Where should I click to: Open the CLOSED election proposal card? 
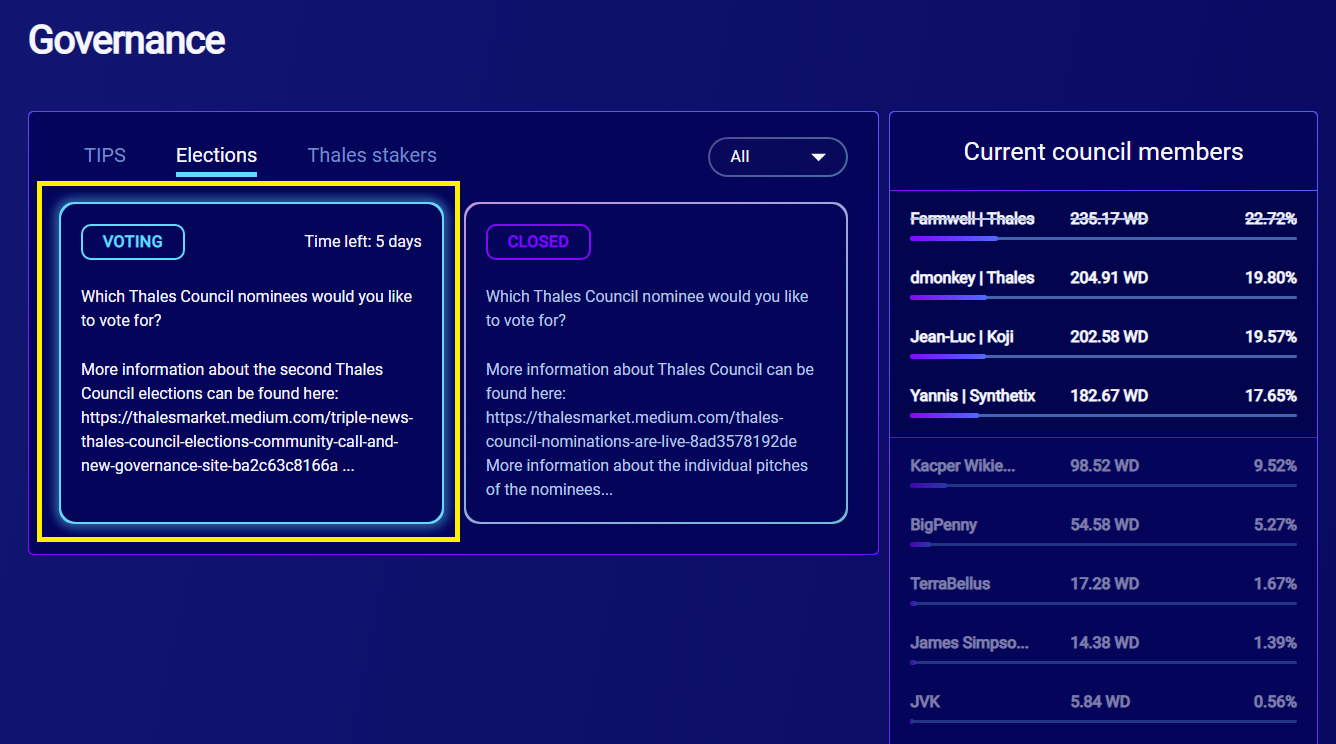(656, 363)
